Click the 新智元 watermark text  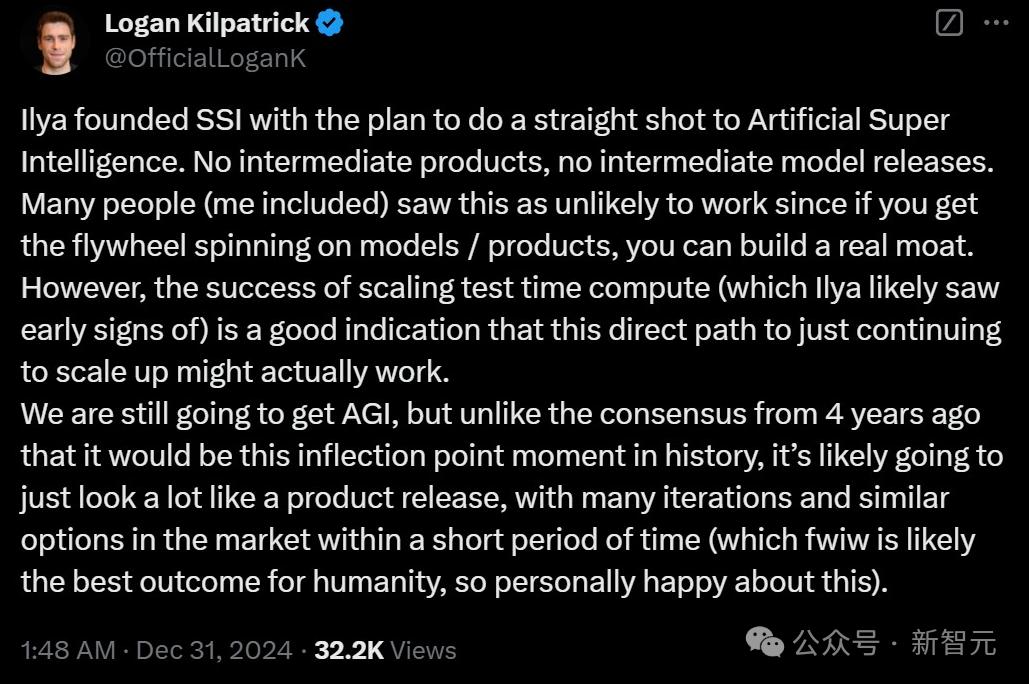pos(954,643)
